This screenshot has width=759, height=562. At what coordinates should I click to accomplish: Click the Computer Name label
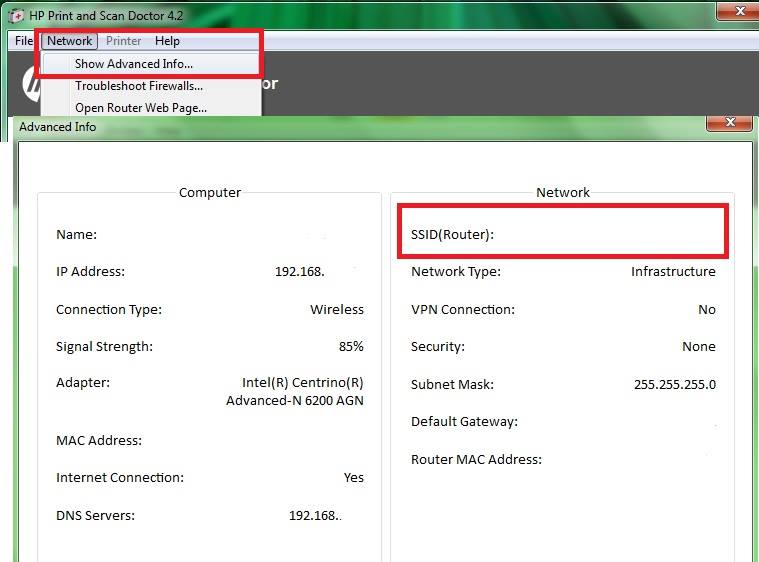[x=76, y=235]
